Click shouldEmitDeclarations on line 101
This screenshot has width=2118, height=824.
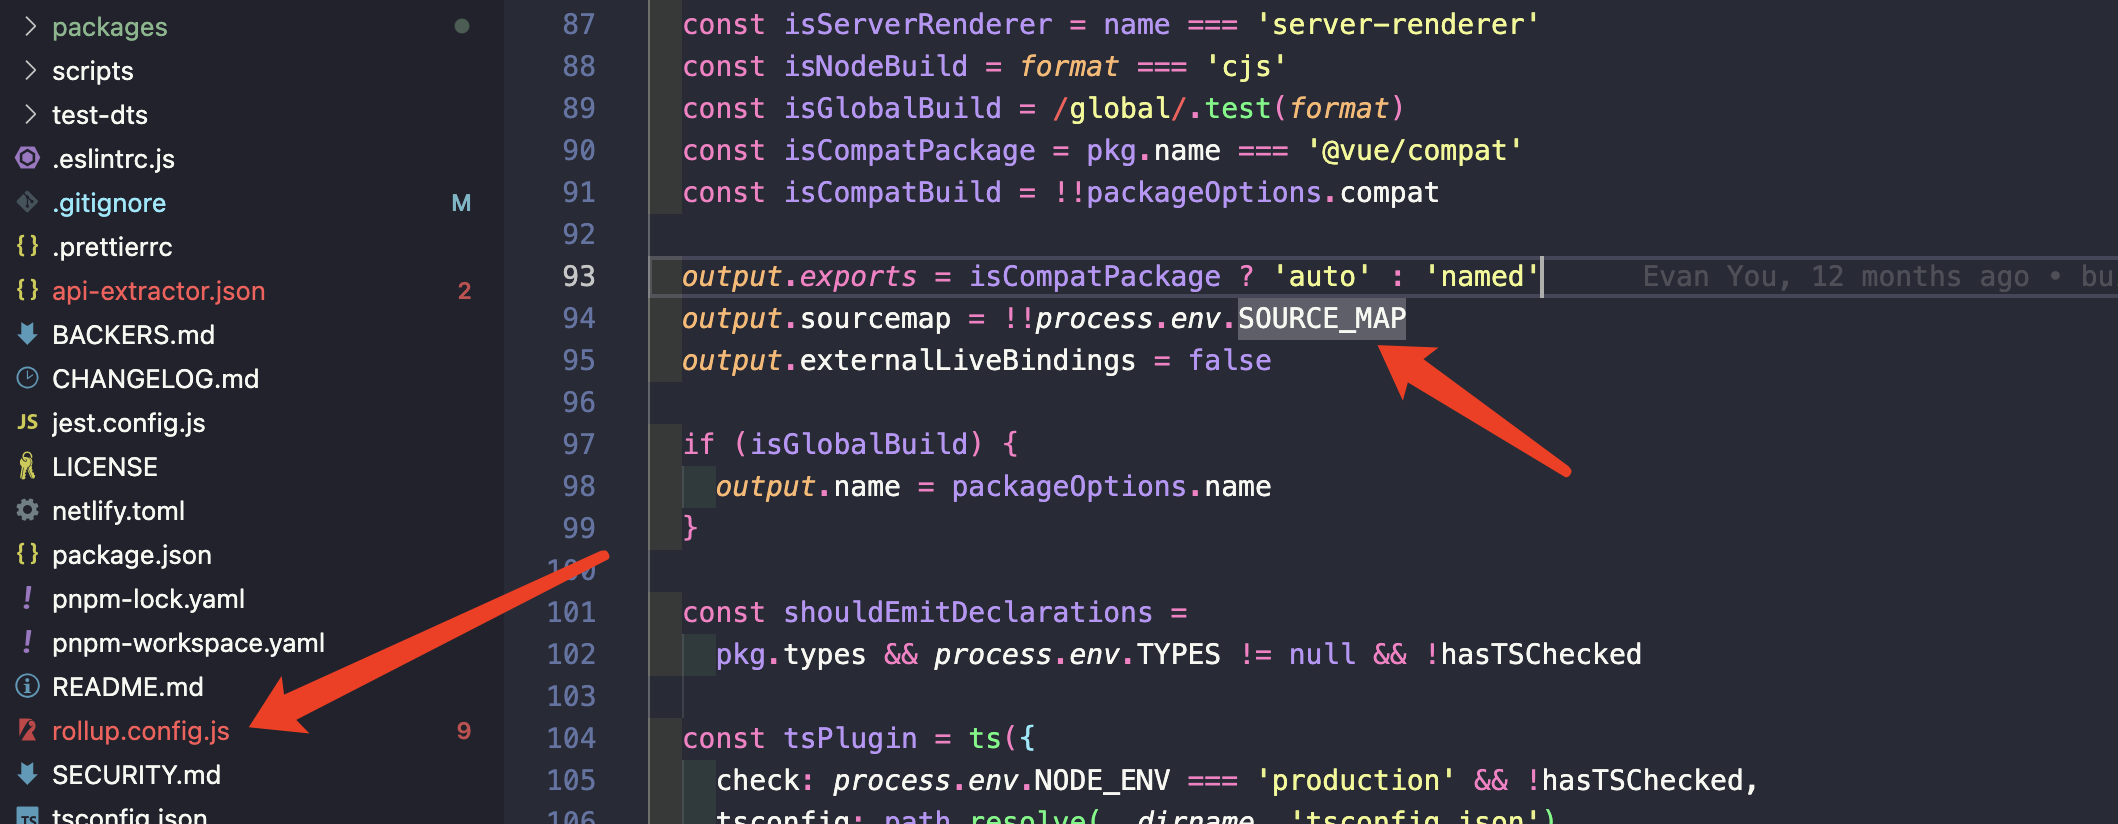pos(968,612)
